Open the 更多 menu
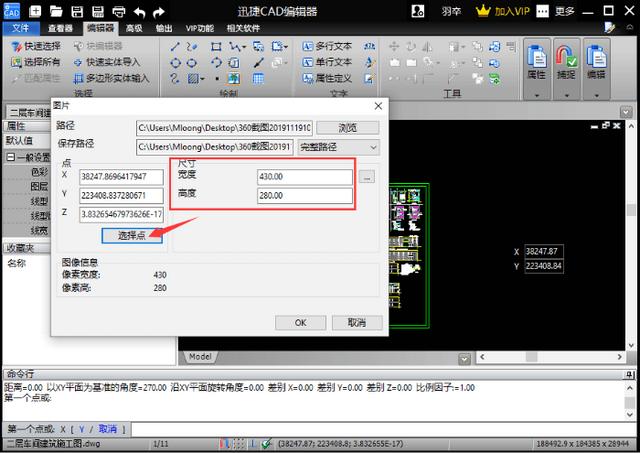The height and width of the screenshot is (453, 640). tap(564, 11)
